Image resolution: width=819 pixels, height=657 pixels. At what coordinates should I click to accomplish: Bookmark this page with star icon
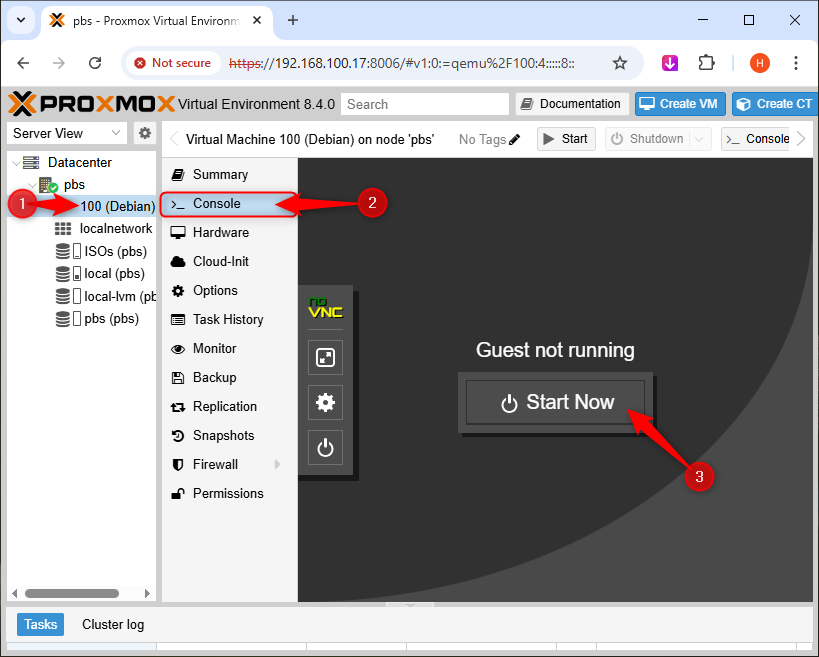619,63
